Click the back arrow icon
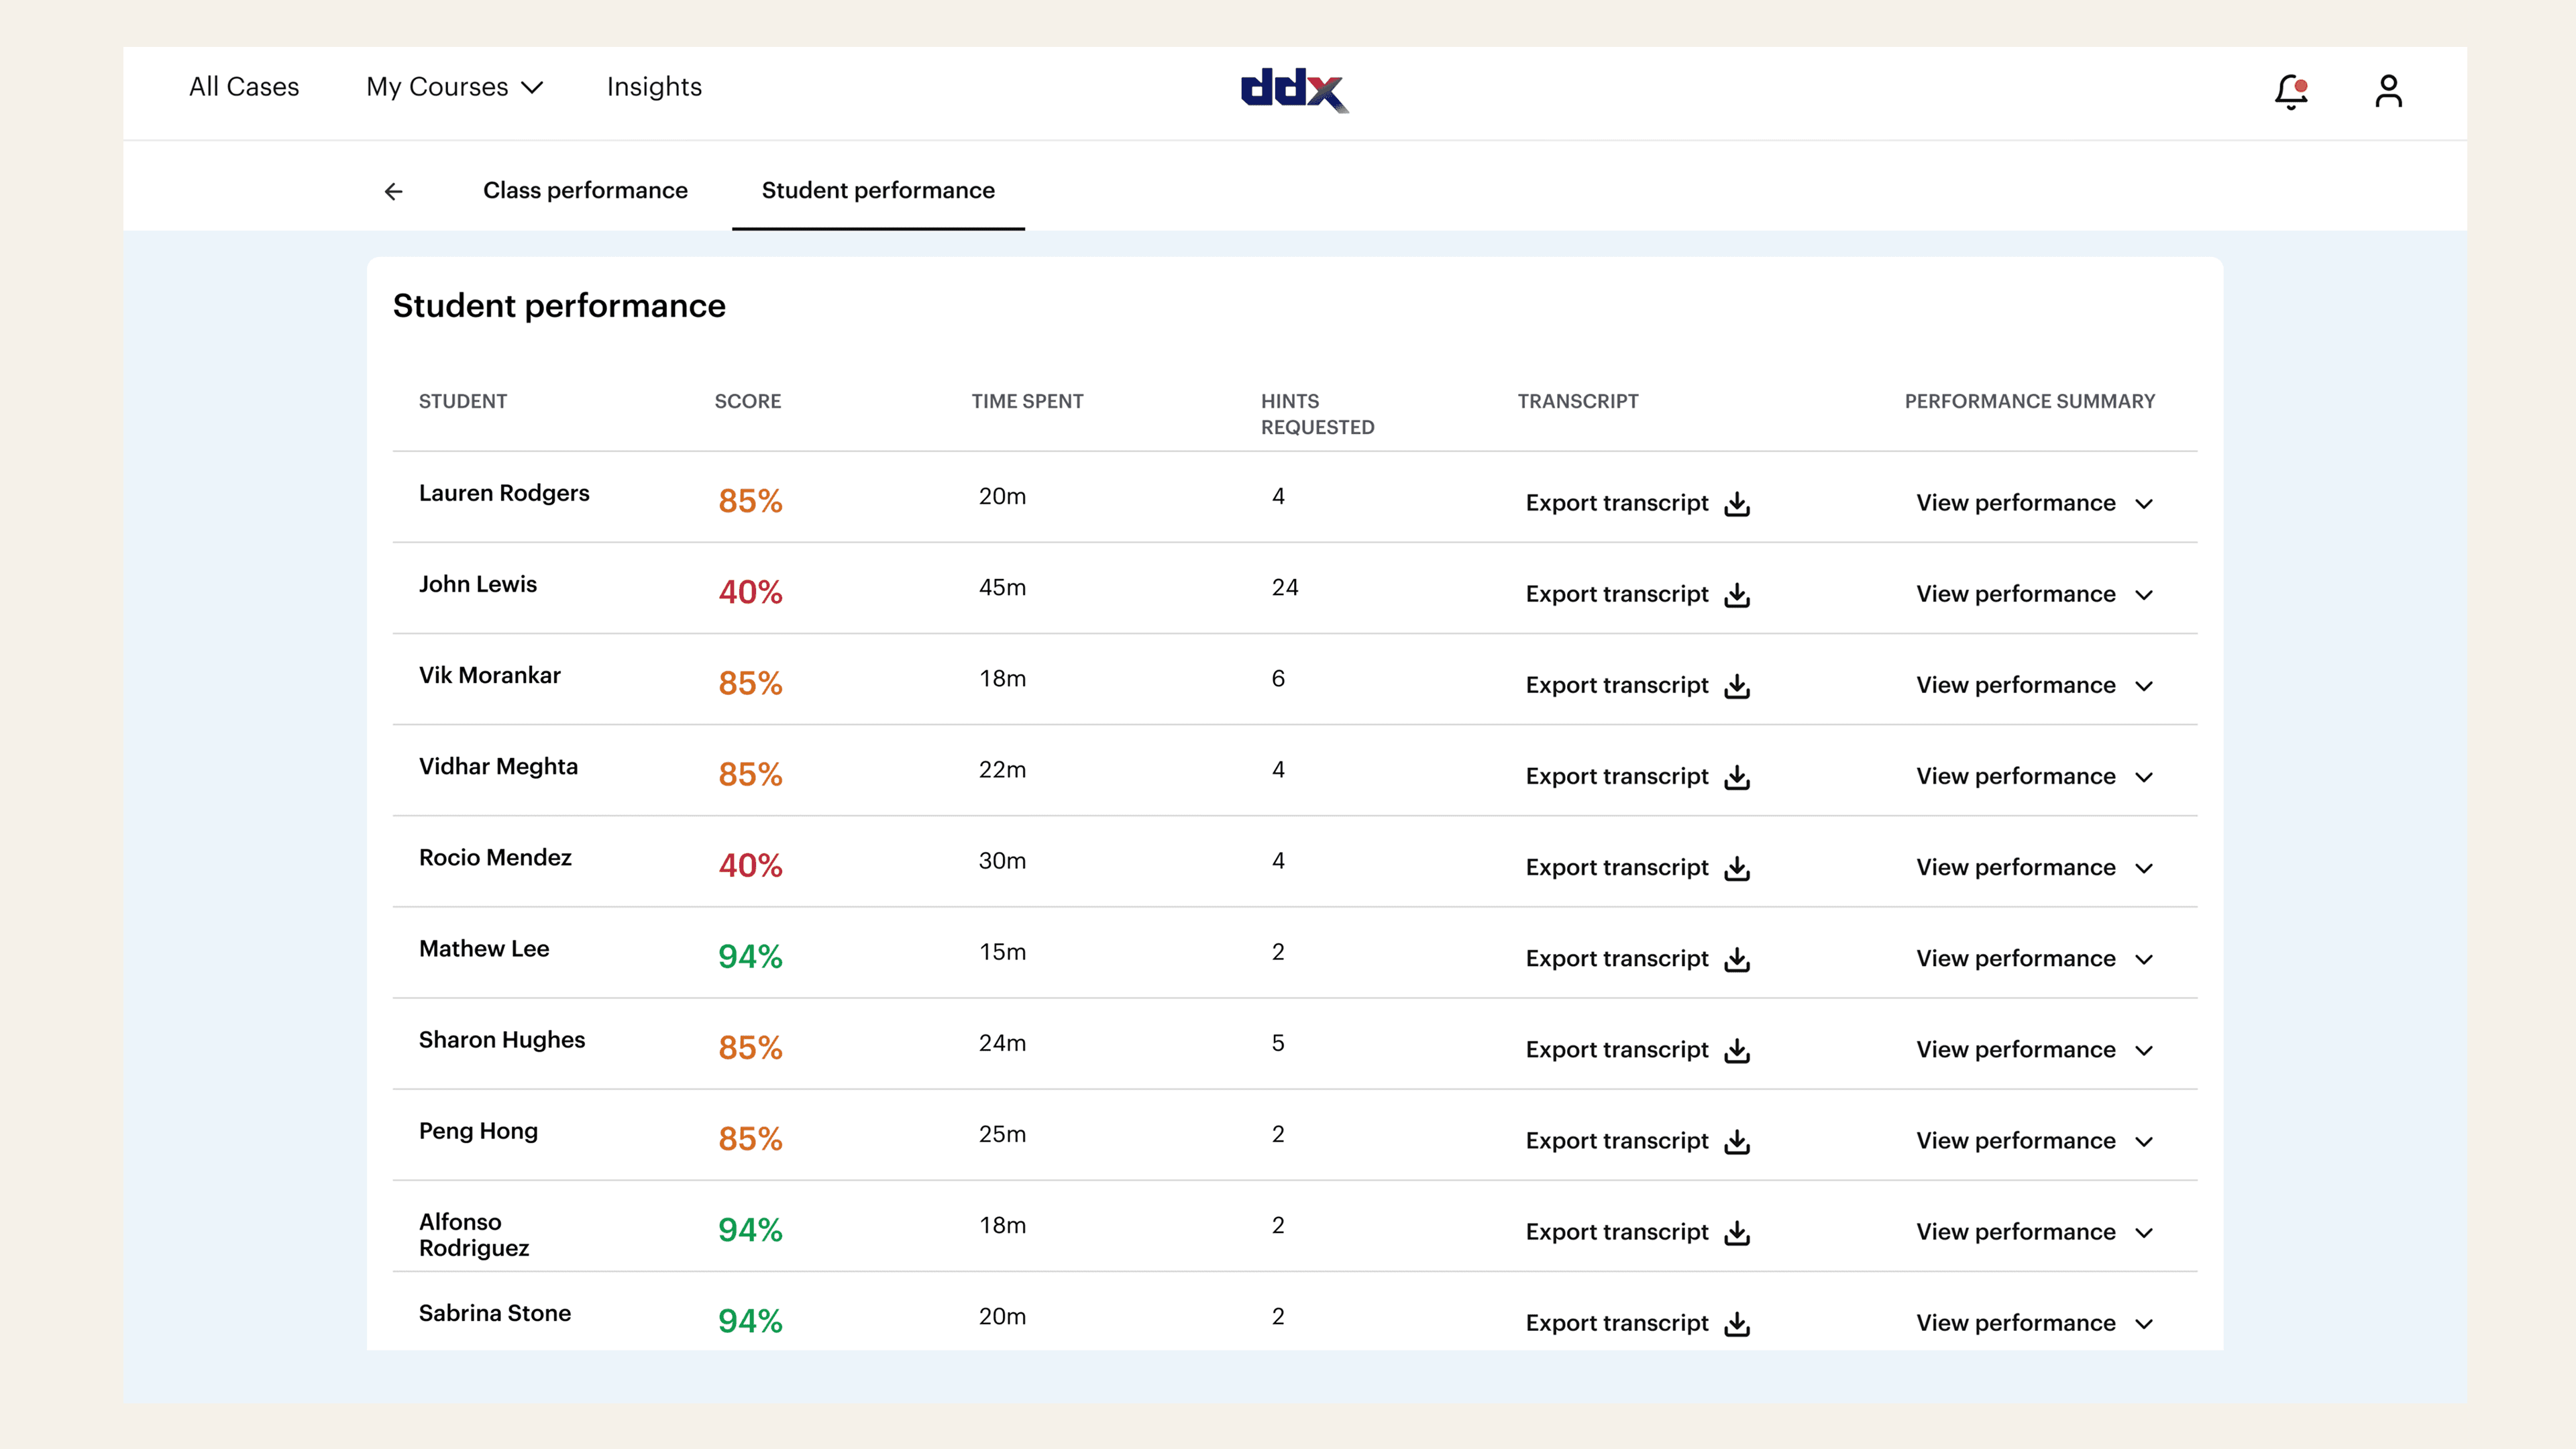Screen dimensions: 2576x1449 [393, 191]
